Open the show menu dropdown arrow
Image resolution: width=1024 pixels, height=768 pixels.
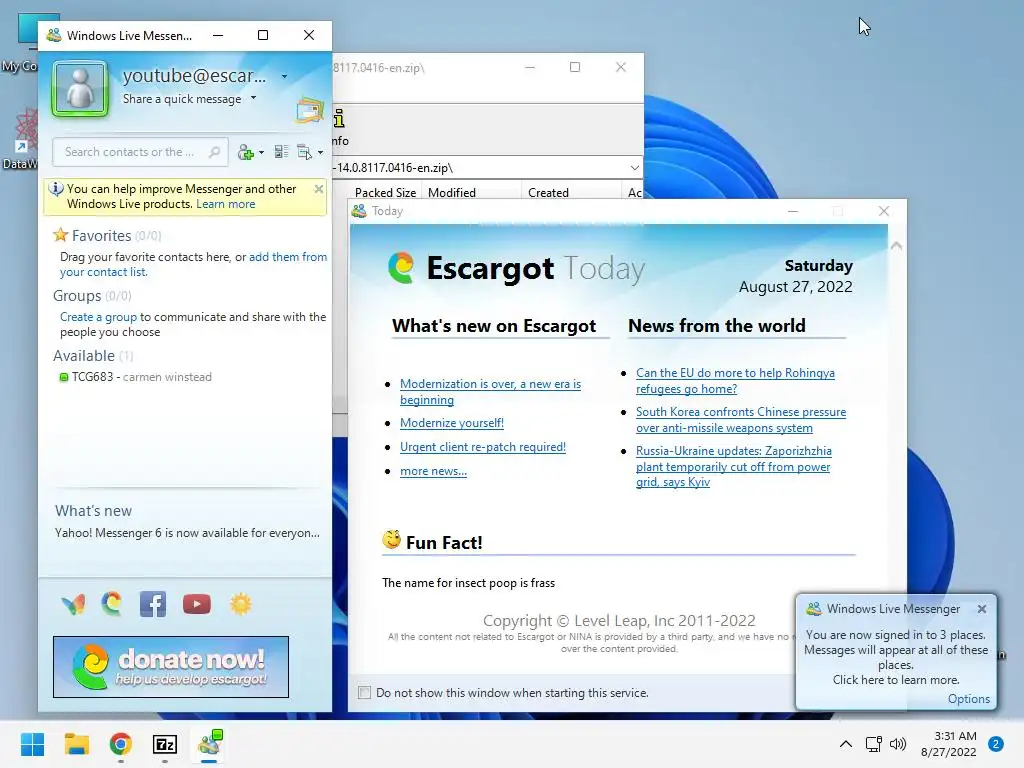320,152
